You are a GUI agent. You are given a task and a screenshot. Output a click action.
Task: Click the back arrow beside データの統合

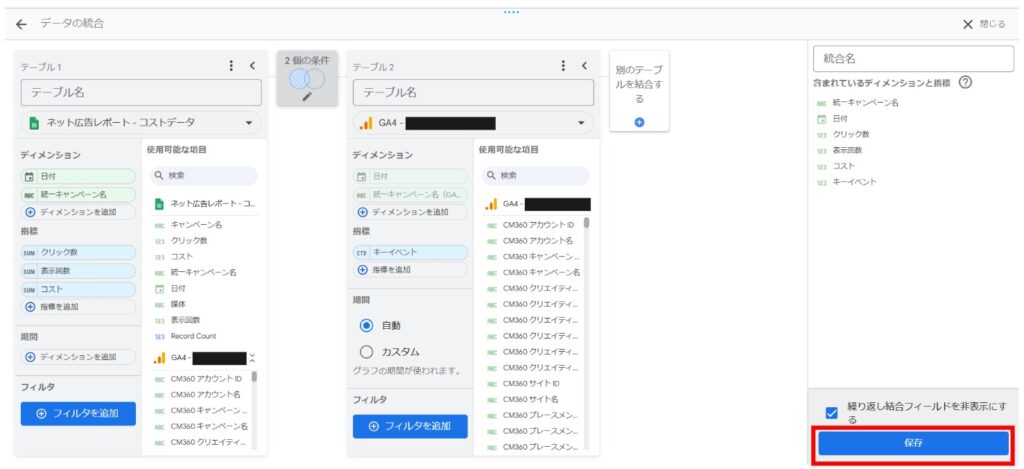tap(21, 23)
